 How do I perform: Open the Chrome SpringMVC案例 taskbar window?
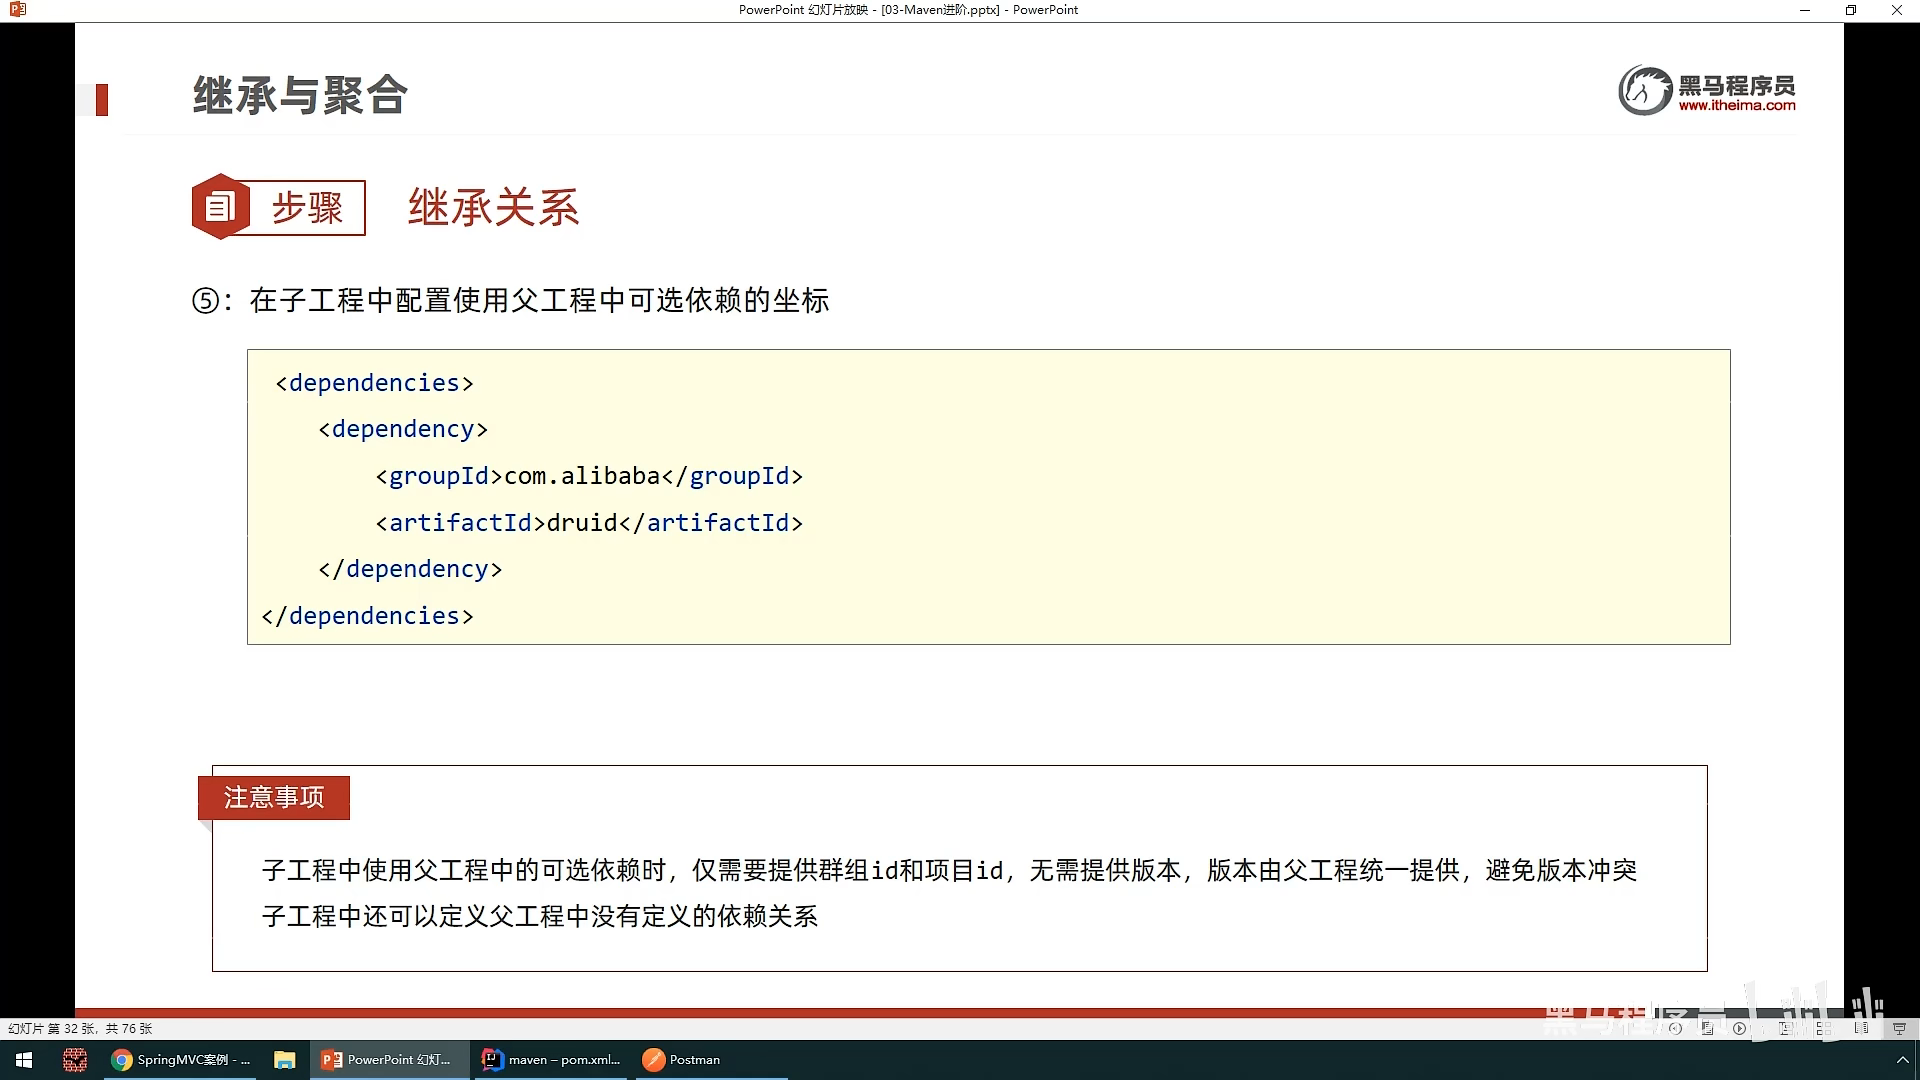coord(180,1060)
